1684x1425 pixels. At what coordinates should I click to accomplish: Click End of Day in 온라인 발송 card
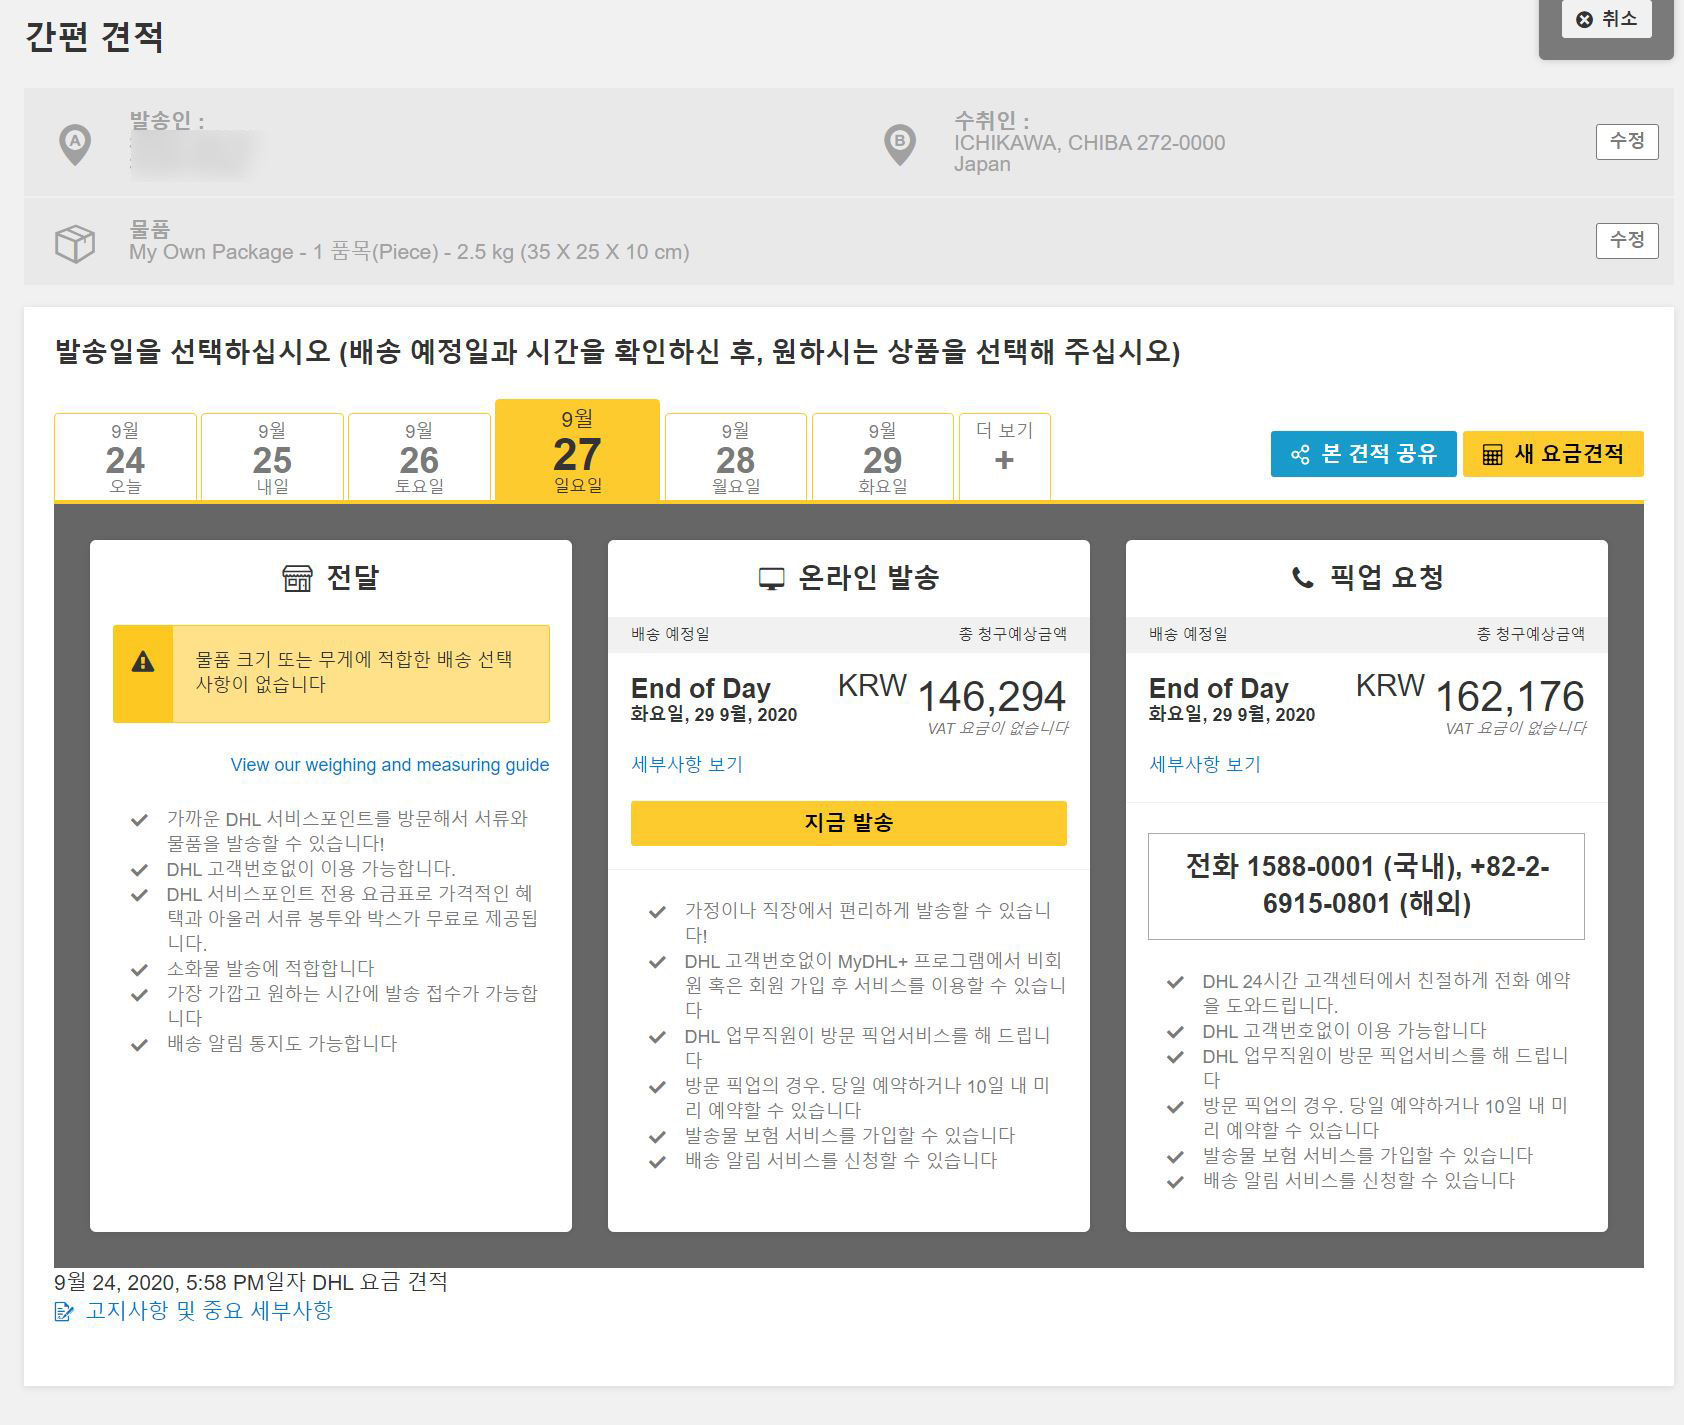[x=700, y=689]
